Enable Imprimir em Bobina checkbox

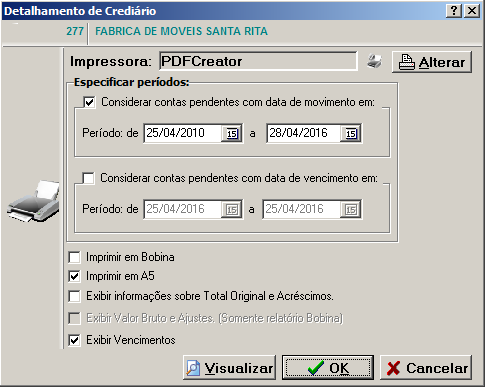pos(74,257)
